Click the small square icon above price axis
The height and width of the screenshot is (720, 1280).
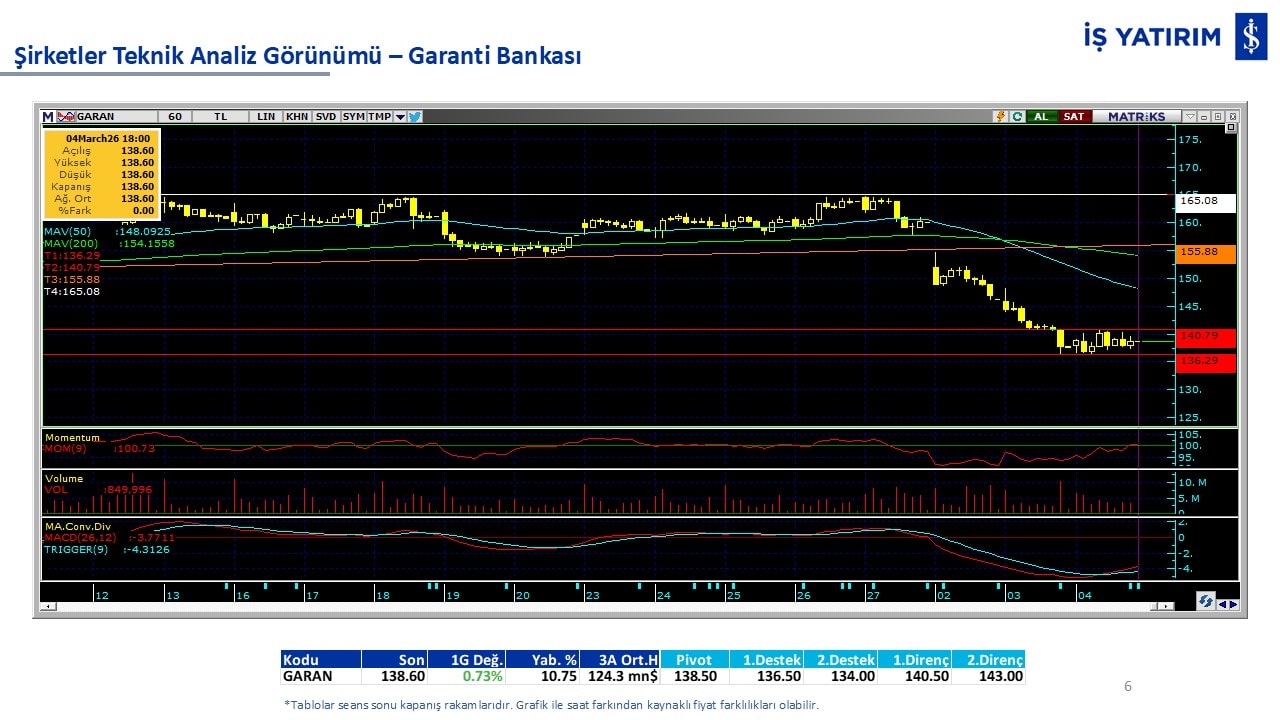(x=1230, y=128)
